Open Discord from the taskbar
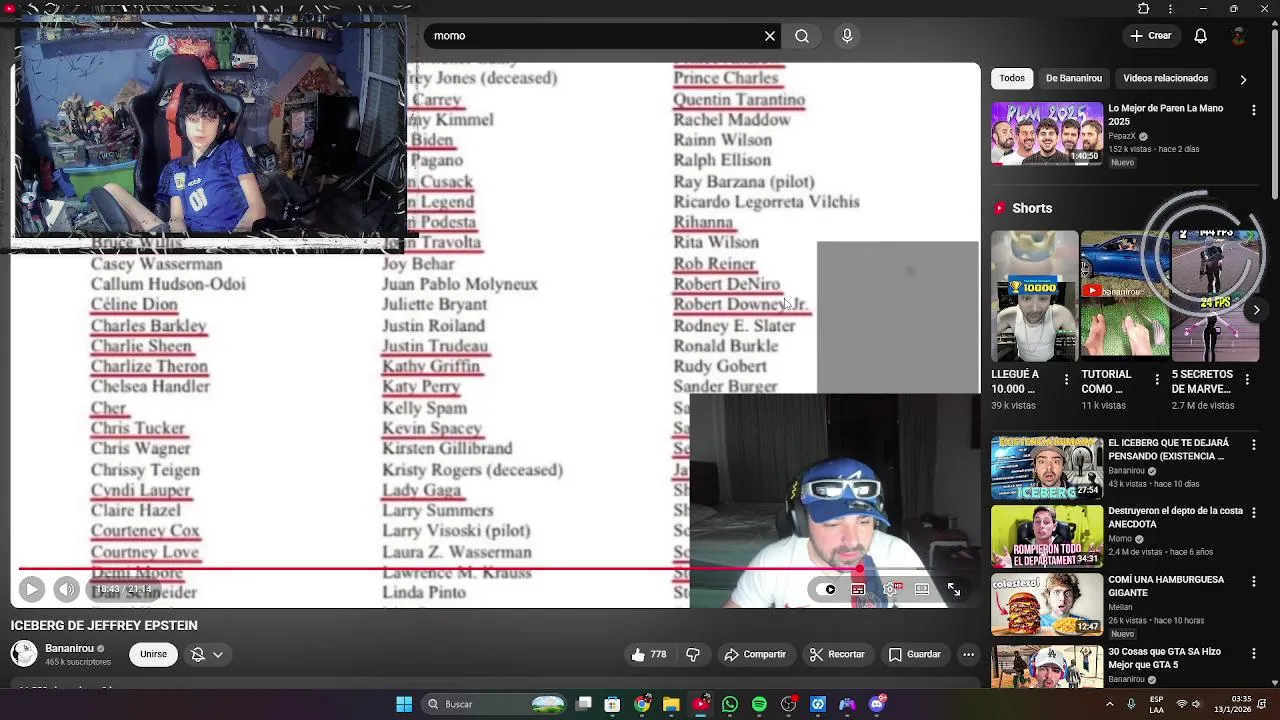The image size is (1280, 720). click(877, 704)
